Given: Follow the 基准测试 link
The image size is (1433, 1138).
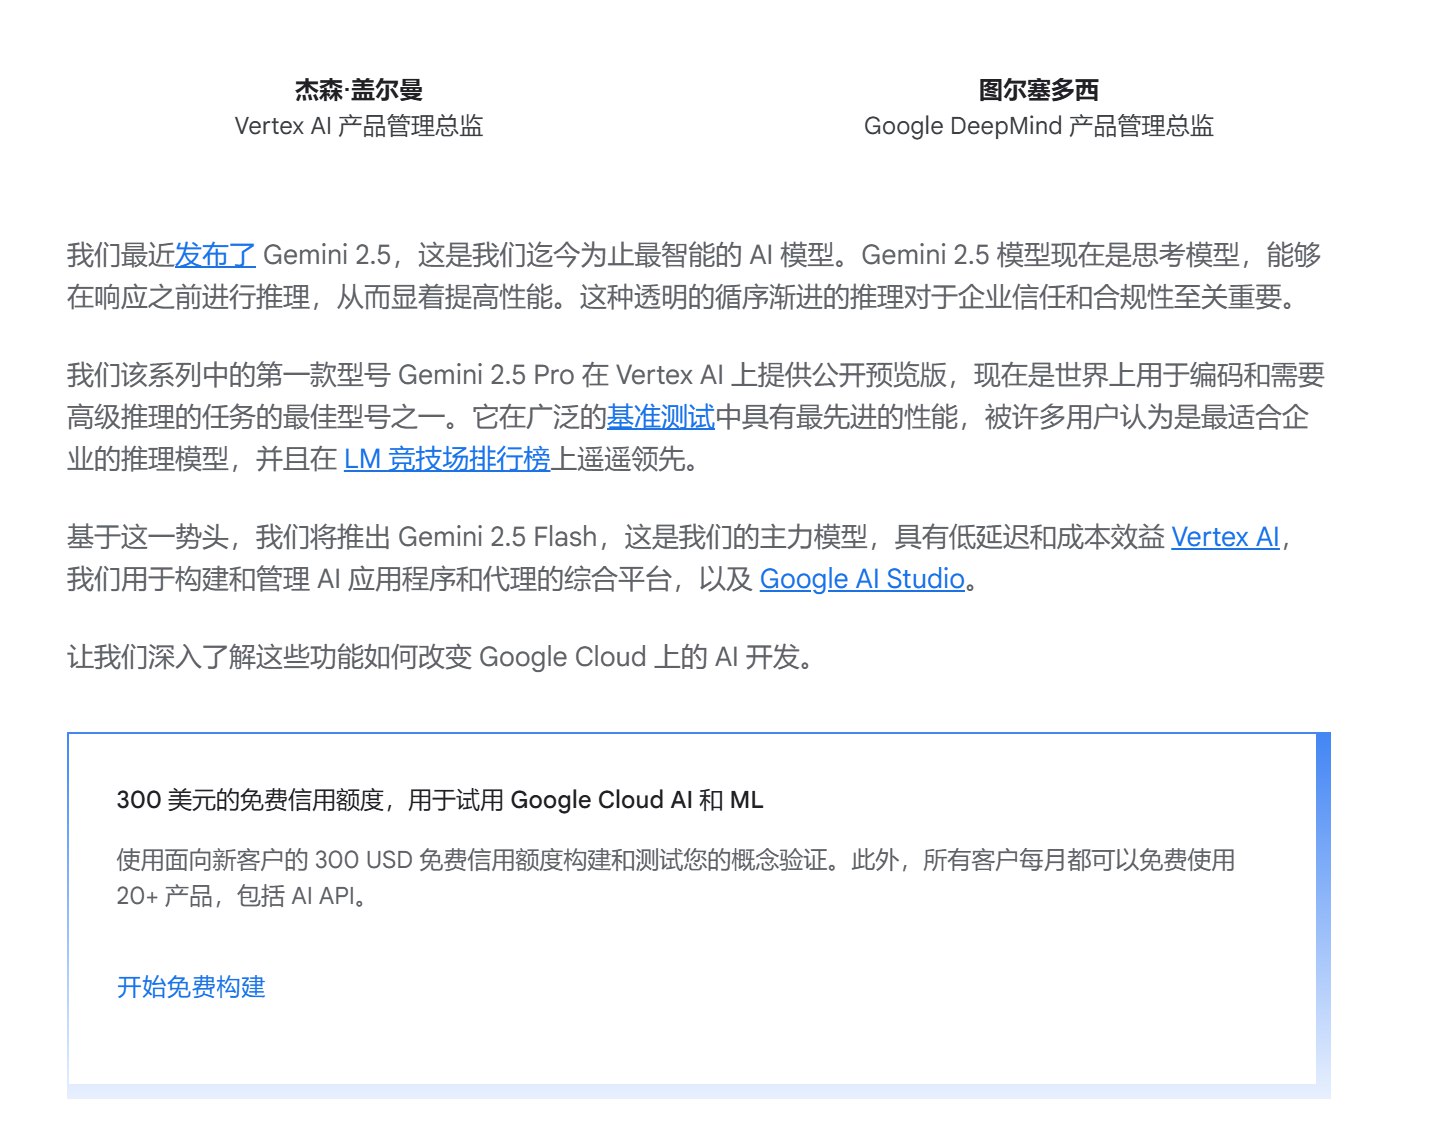Looking at the screenshot, I should coord(661,417).
